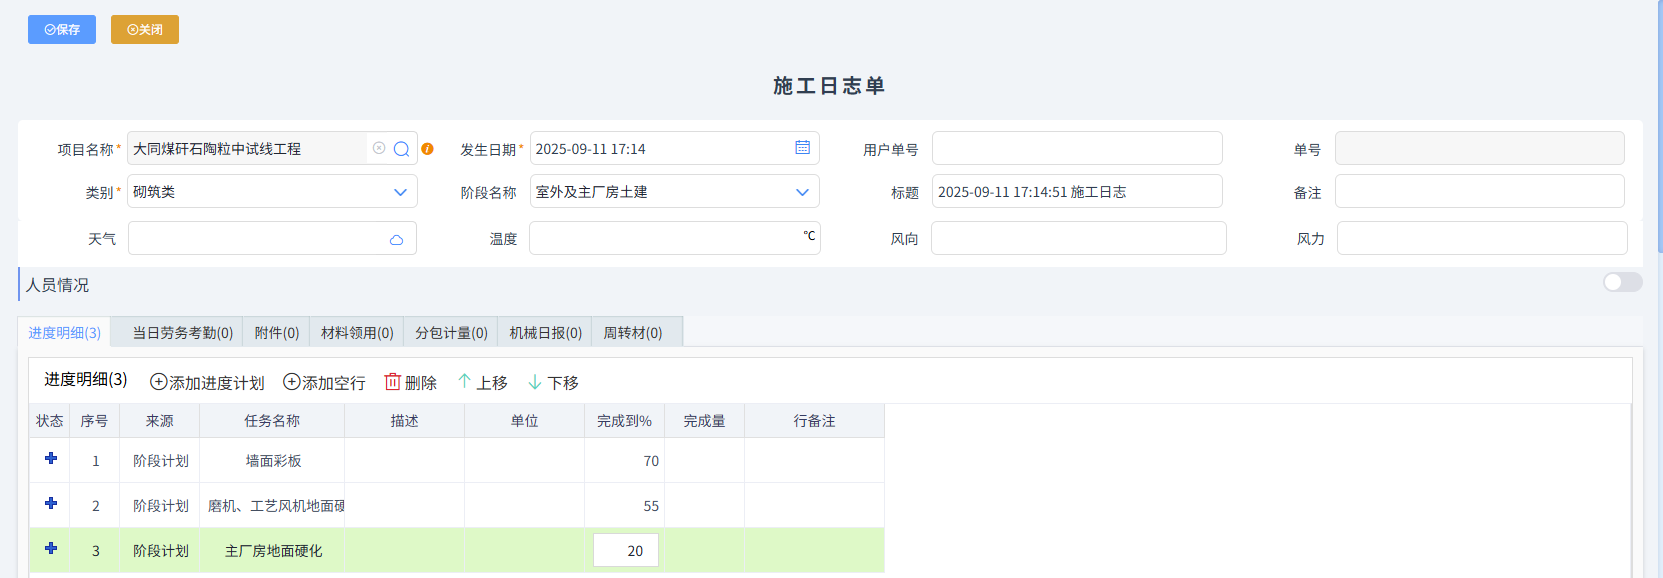
Task: Expand the 阶段名称 dropdown
Action: [x=802, y=192]
